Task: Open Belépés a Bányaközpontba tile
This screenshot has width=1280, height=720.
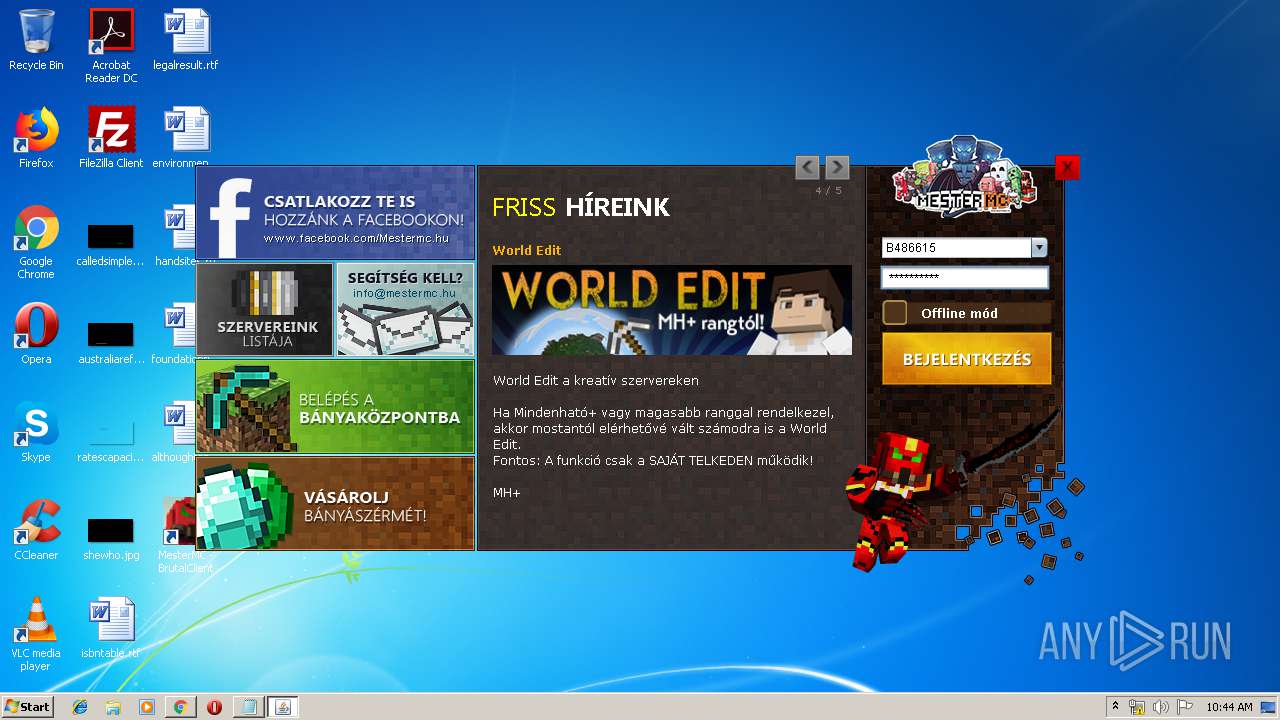Action: [x=335, y=406]
